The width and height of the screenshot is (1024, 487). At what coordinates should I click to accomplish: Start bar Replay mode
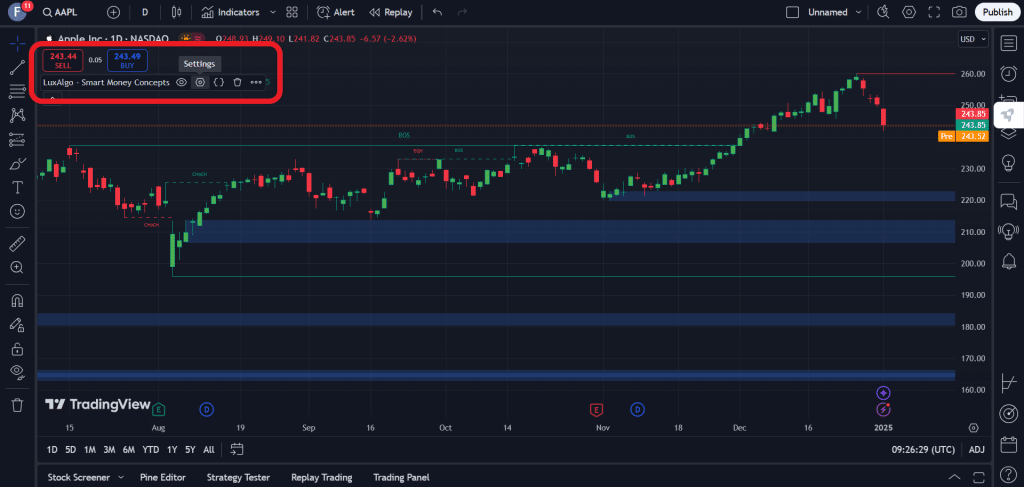tap(391, 12)
